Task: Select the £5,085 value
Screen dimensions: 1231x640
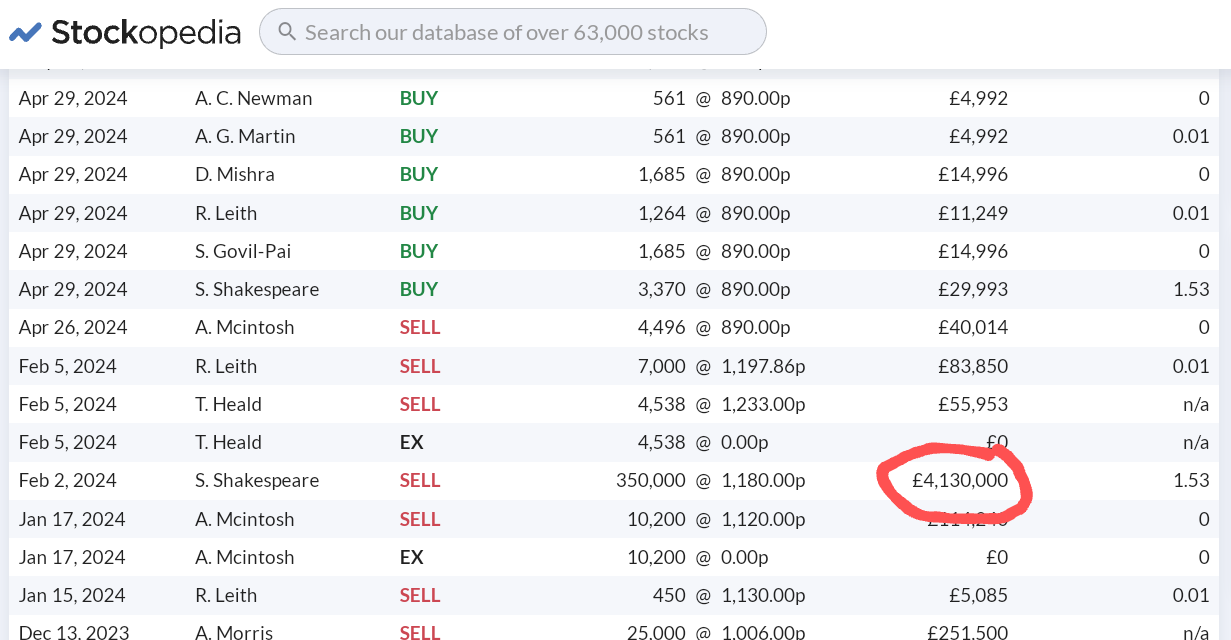Action: tap(979, 595)
